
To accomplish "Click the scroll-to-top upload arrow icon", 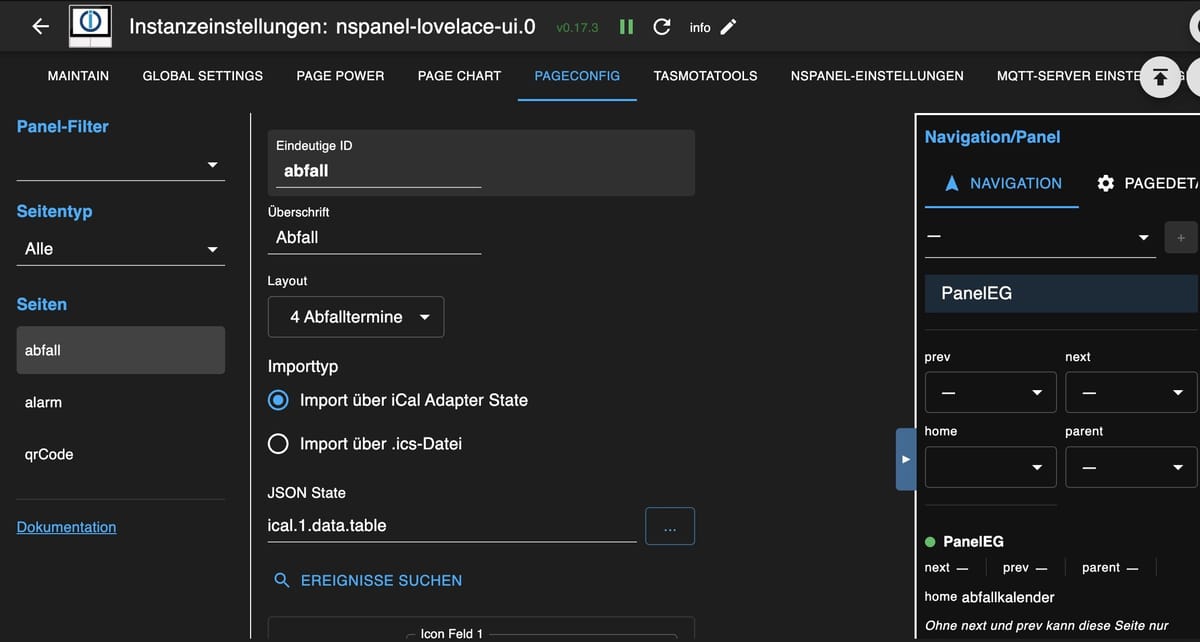I will (x=1160, y=77).
